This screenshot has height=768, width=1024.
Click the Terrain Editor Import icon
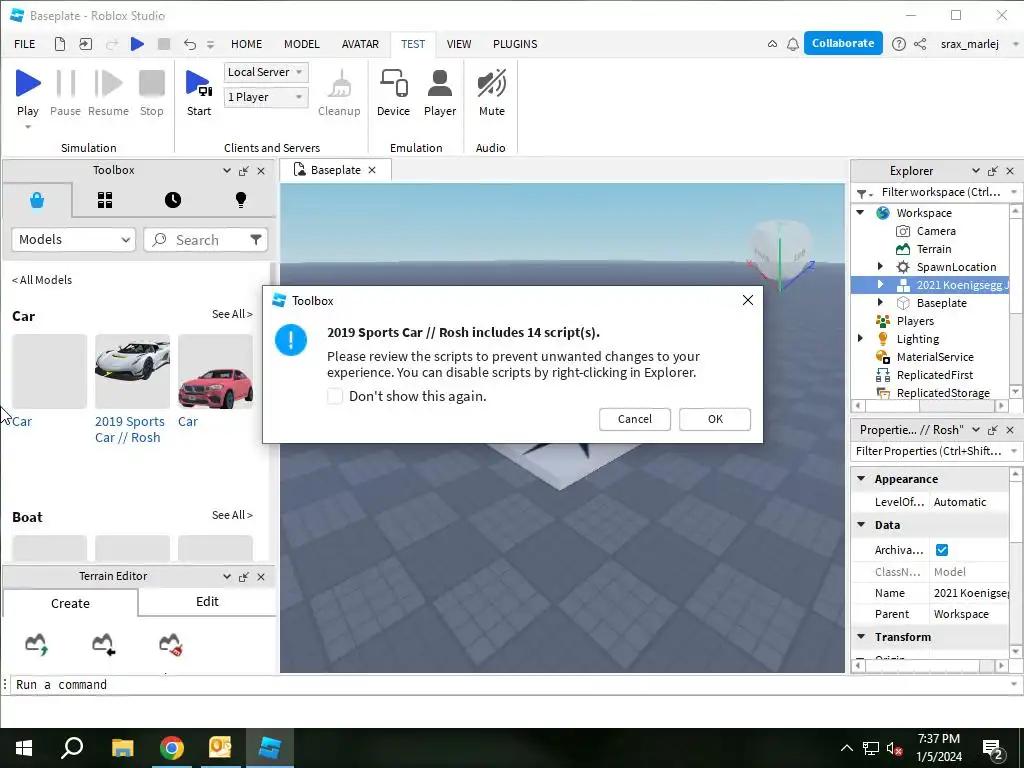click(x=103, y=644)
